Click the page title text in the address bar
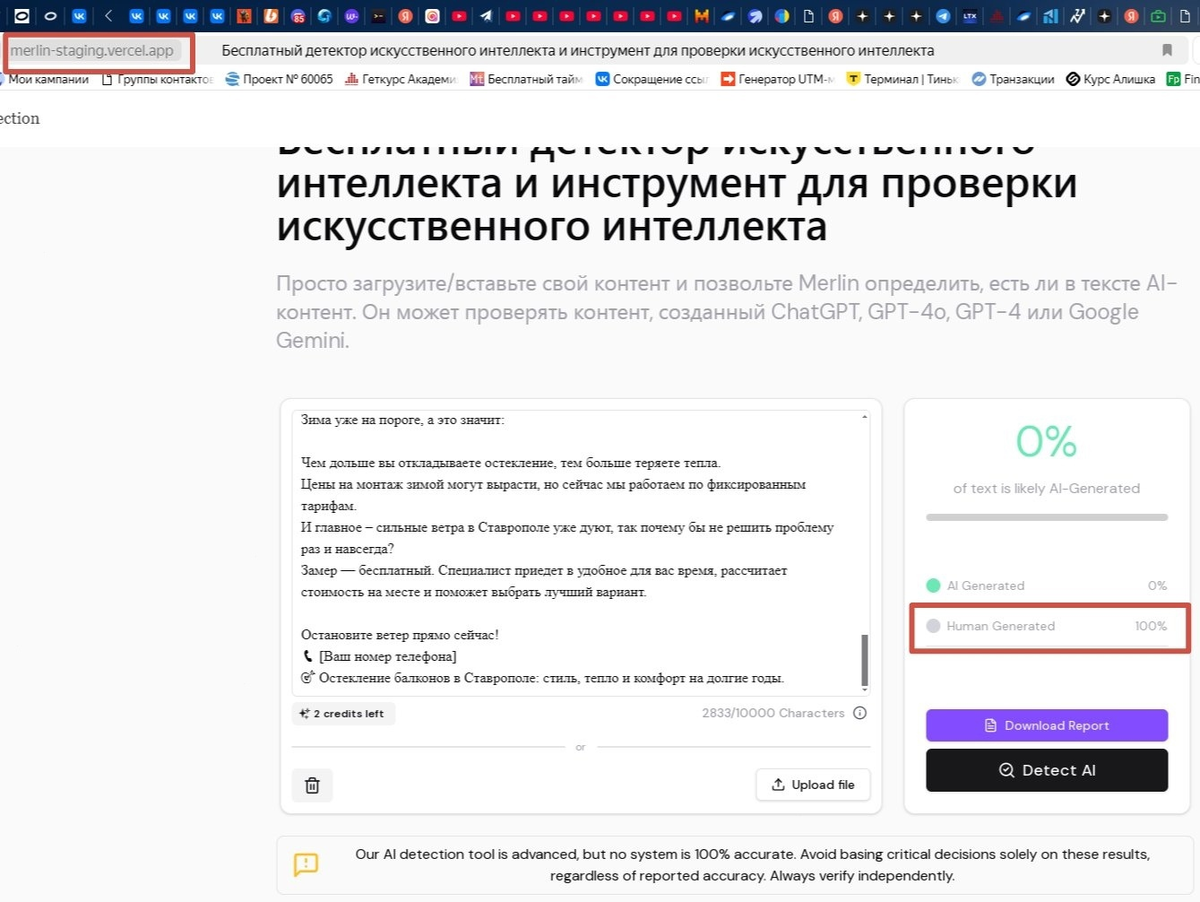Image resolution: width=1200 pixels, height=902 pixels. [x=578, y=50]
